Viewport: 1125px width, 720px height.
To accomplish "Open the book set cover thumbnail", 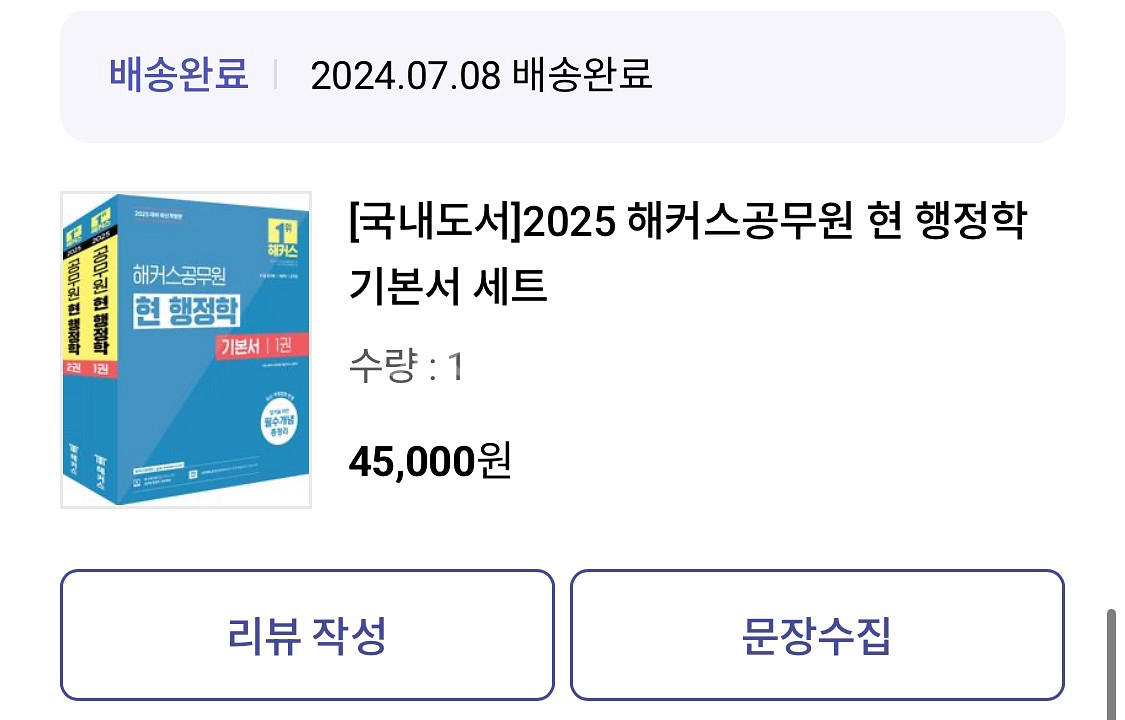I will tap(186, 350).
